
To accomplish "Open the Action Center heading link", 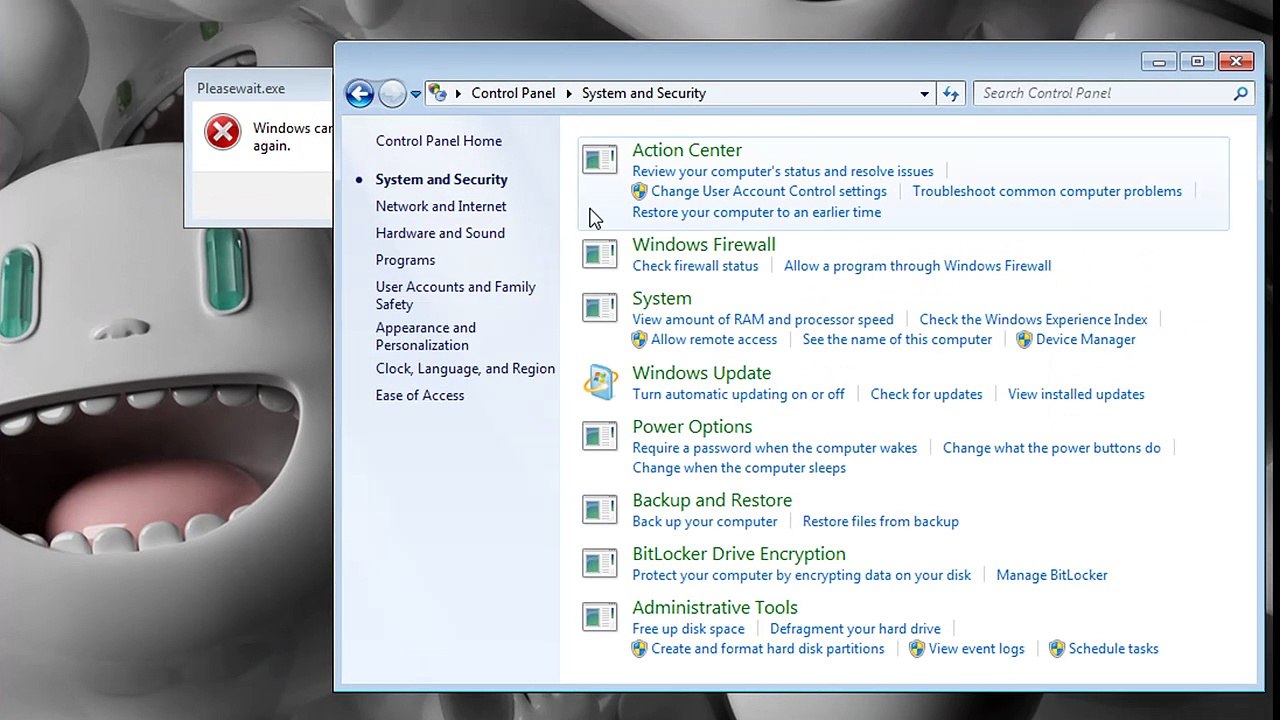I will coord(687,150).
